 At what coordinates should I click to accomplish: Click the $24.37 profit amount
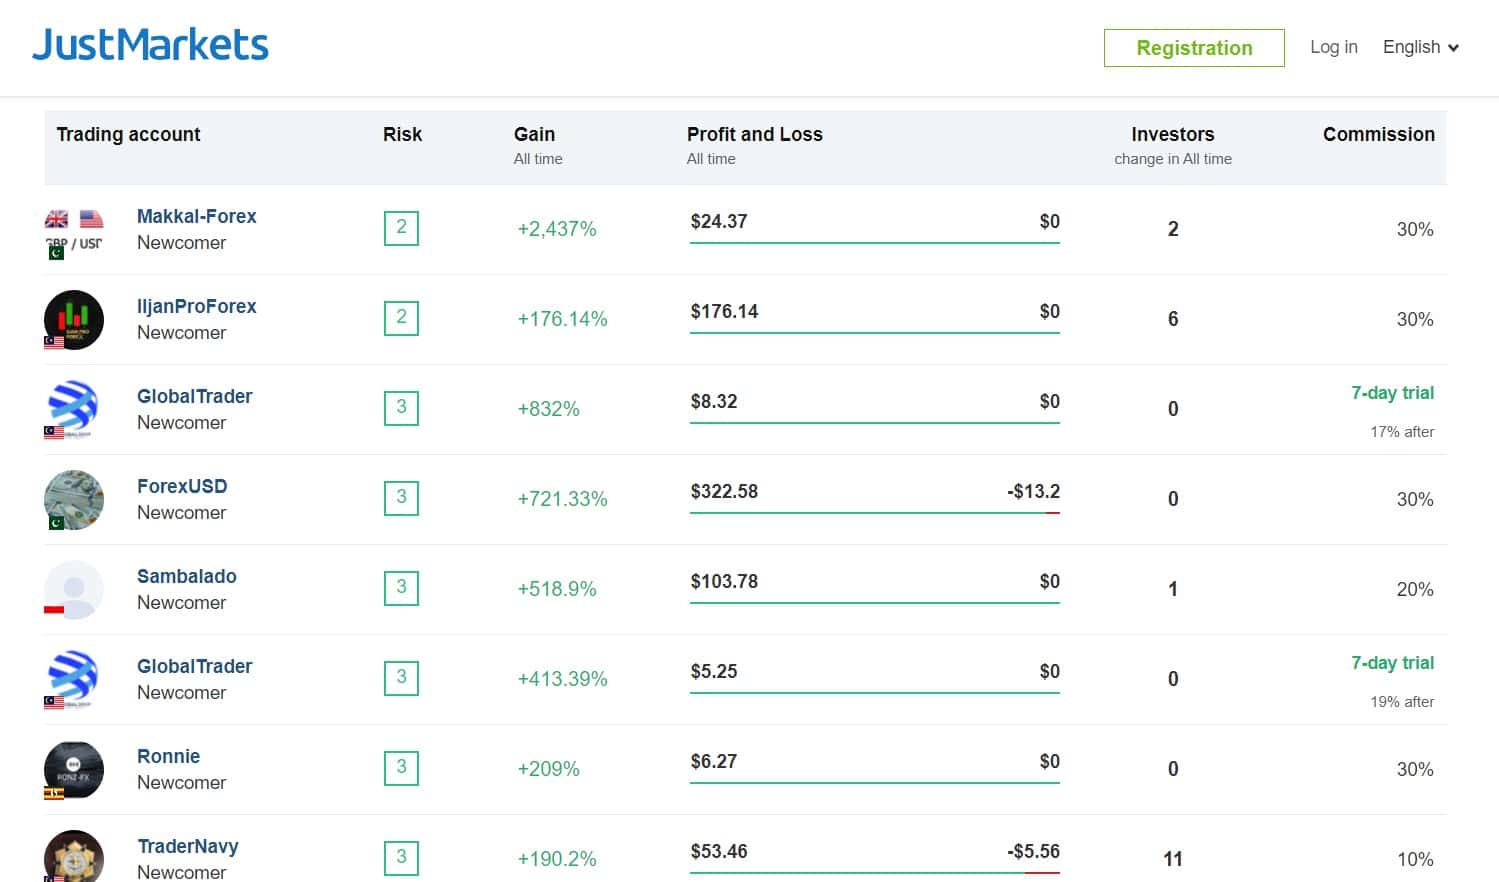(718, 221)
